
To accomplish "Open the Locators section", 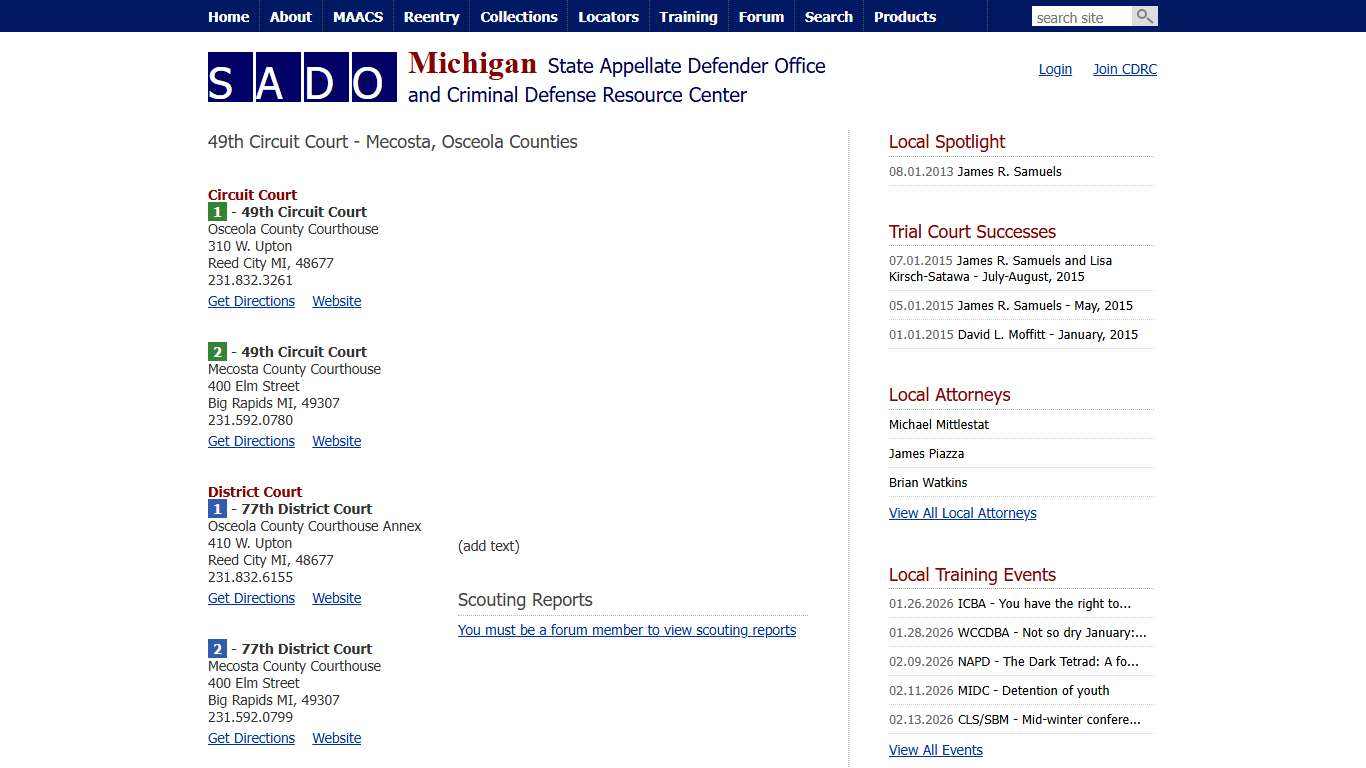I will coord(608,16).
